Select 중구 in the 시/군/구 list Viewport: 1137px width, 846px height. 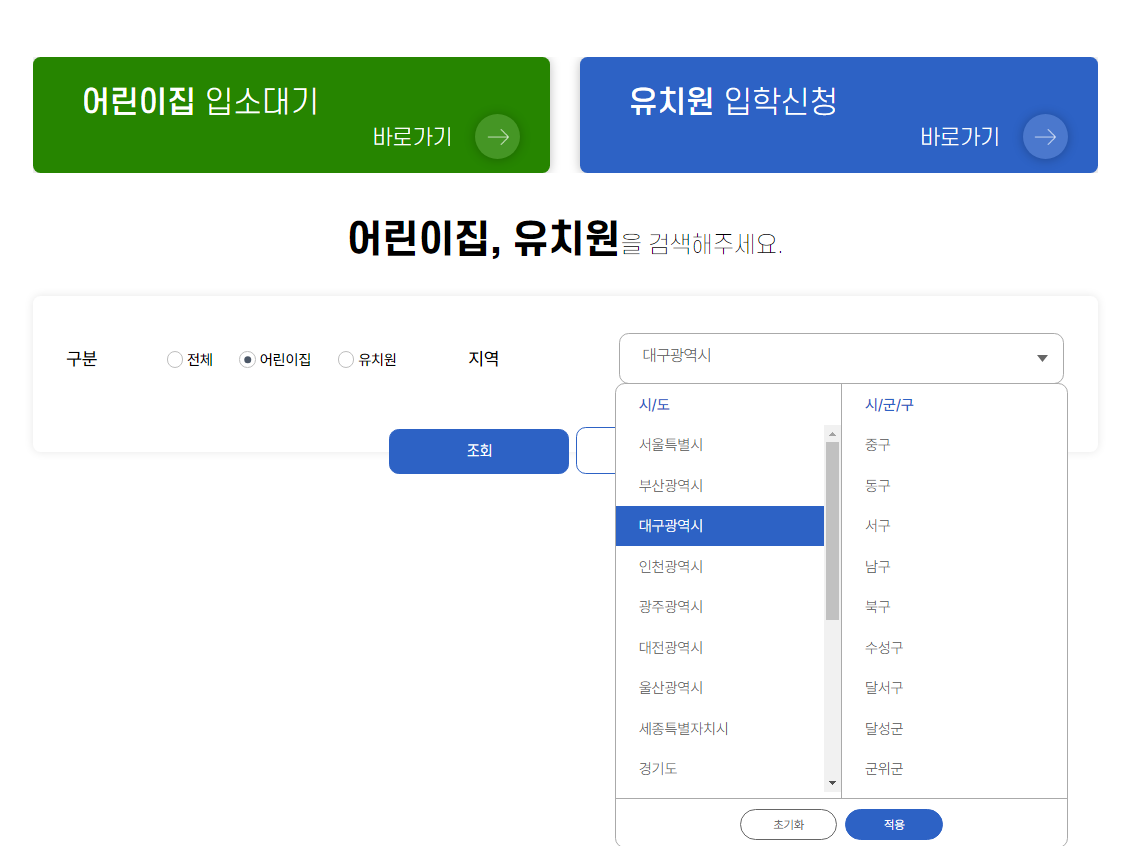pos(877,445)
